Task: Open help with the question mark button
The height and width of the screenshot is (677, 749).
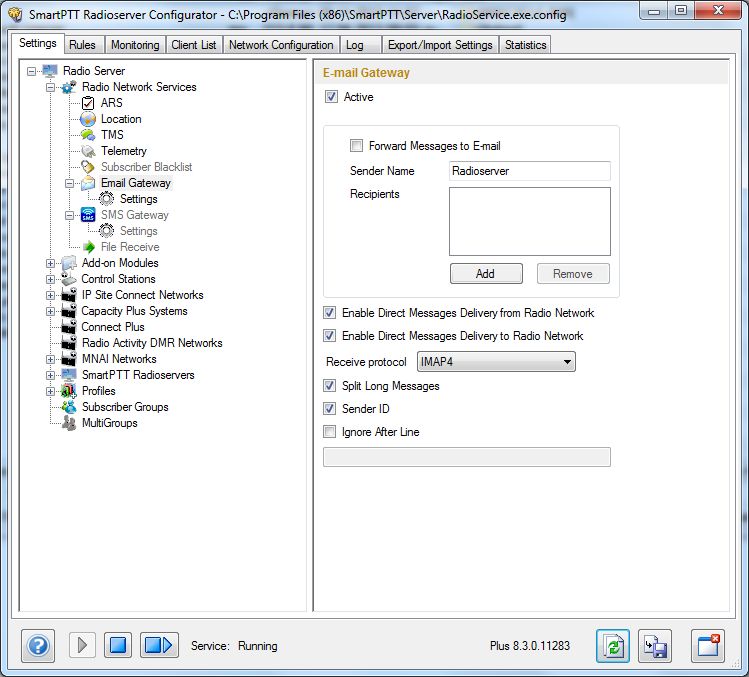Action: (x=38, y=646)
